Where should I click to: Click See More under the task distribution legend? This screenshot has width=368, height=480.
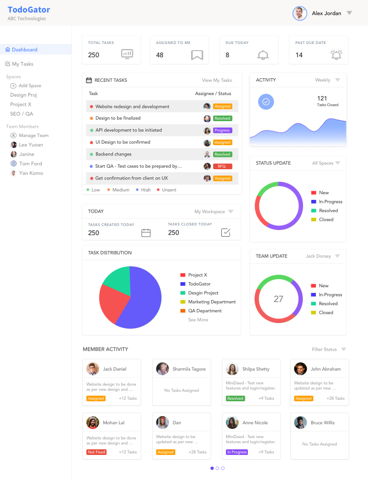[x=198, y=320]
